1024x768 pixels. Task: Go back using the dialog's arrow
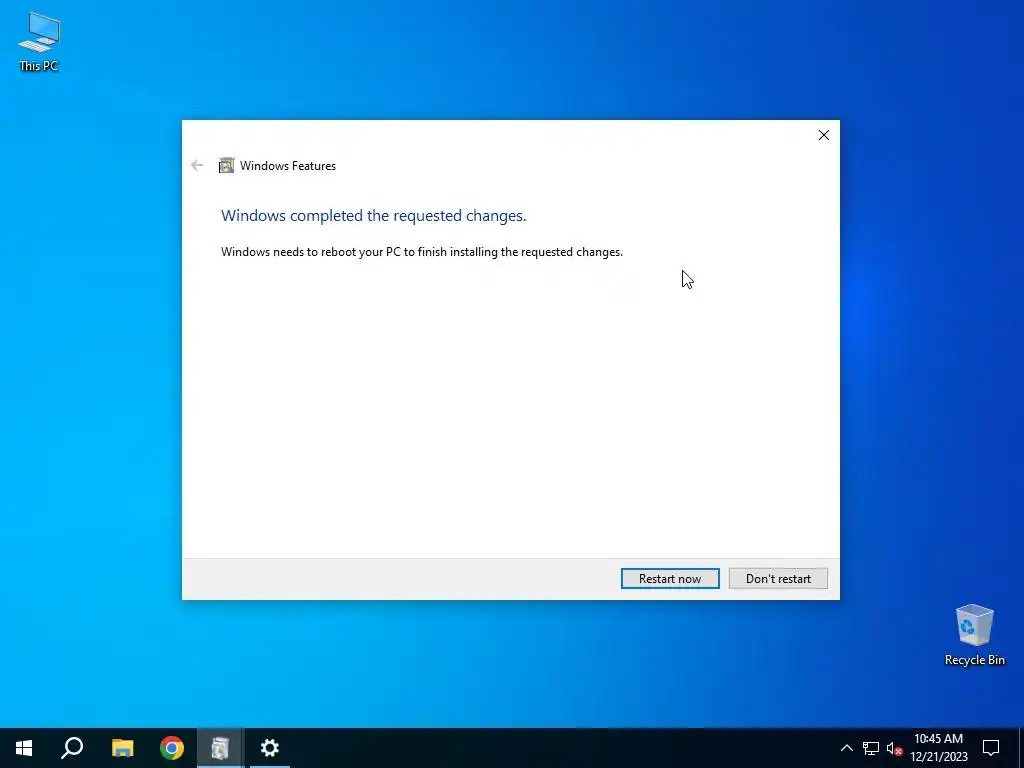point(197,165)
